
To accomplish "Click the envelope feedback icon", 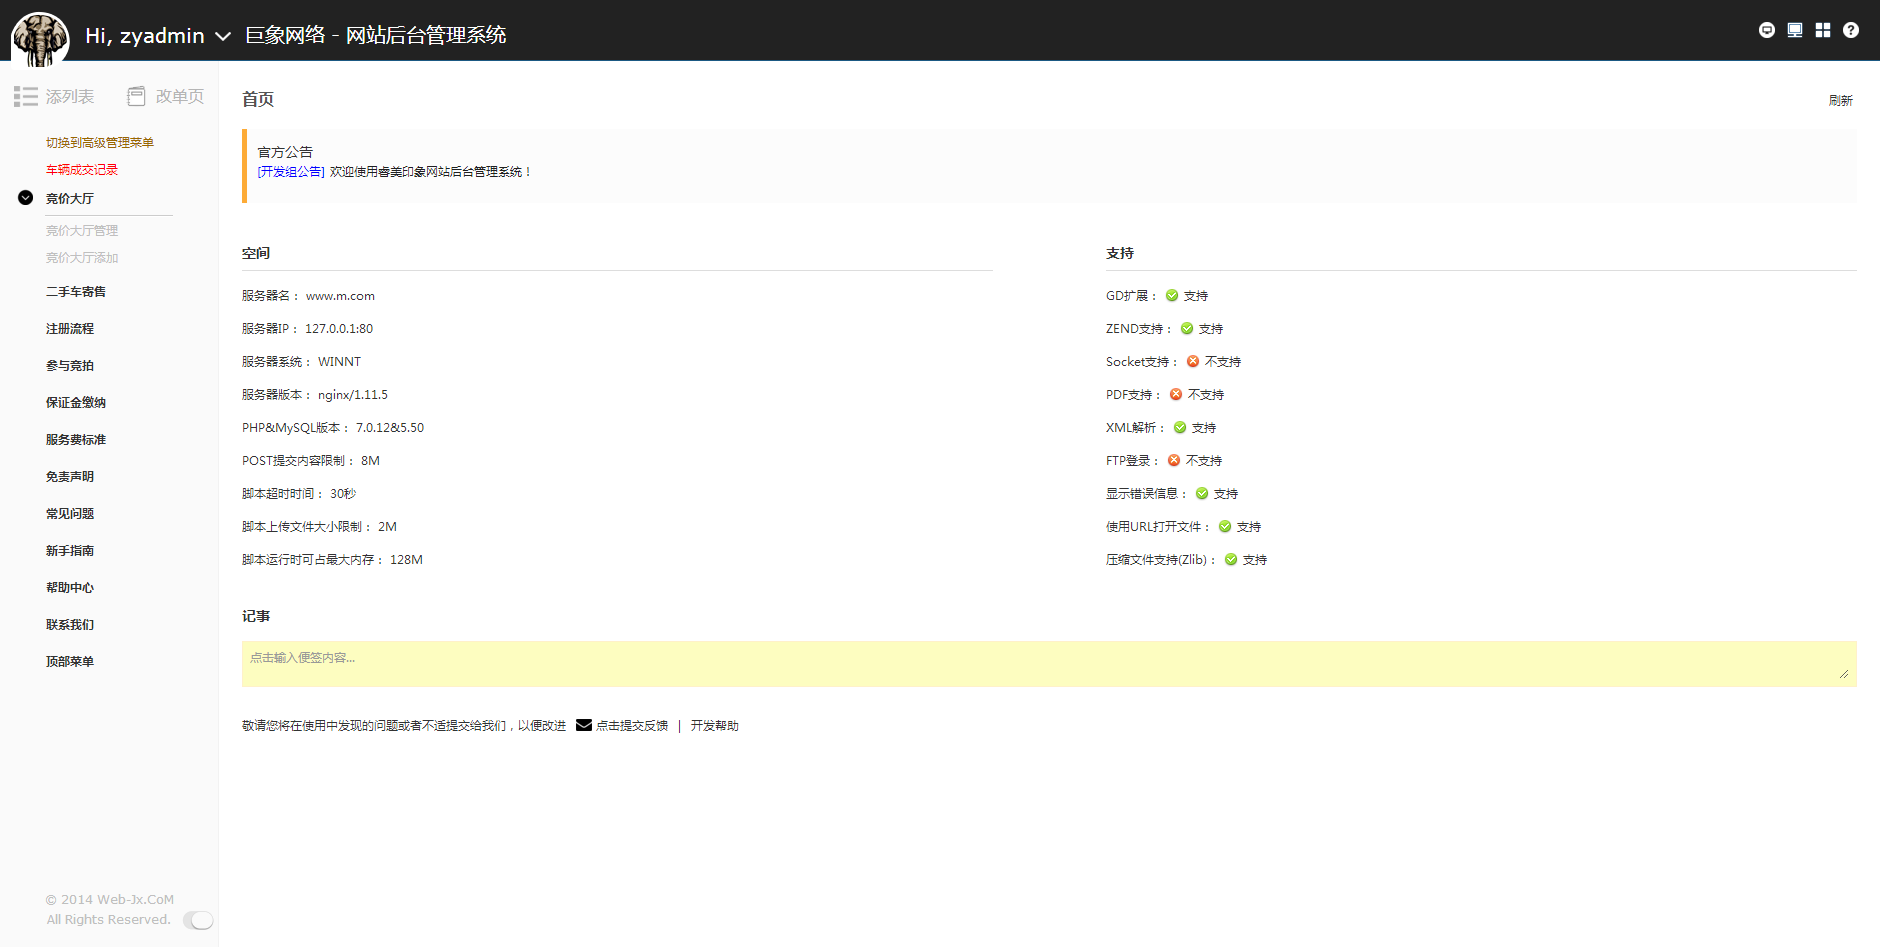I will [x=584, y=725].
